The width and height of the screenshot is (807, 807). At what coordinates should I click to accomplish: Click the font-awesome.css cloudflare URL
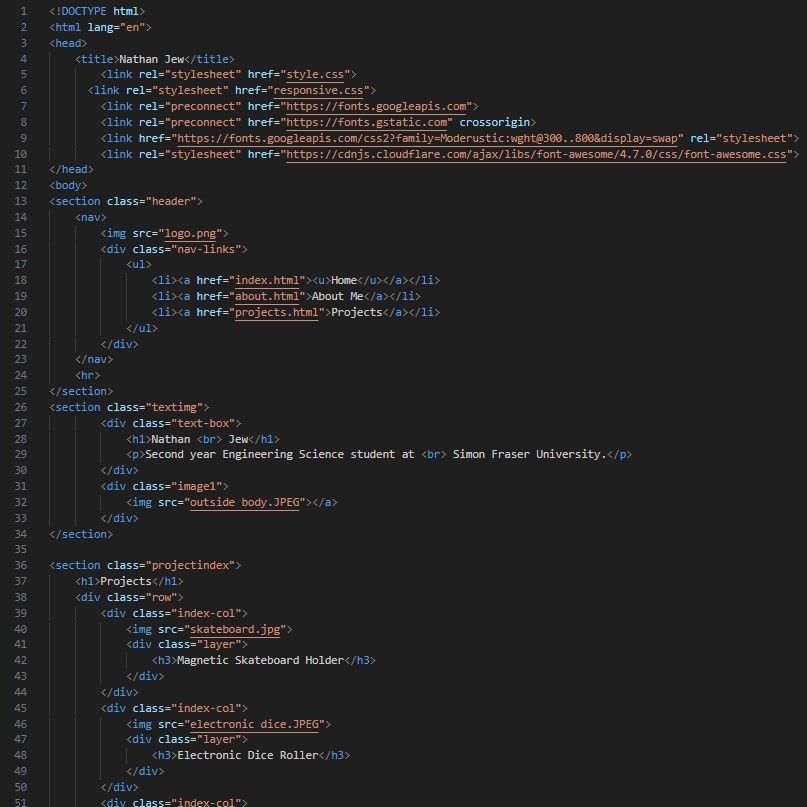click(536, 154)
